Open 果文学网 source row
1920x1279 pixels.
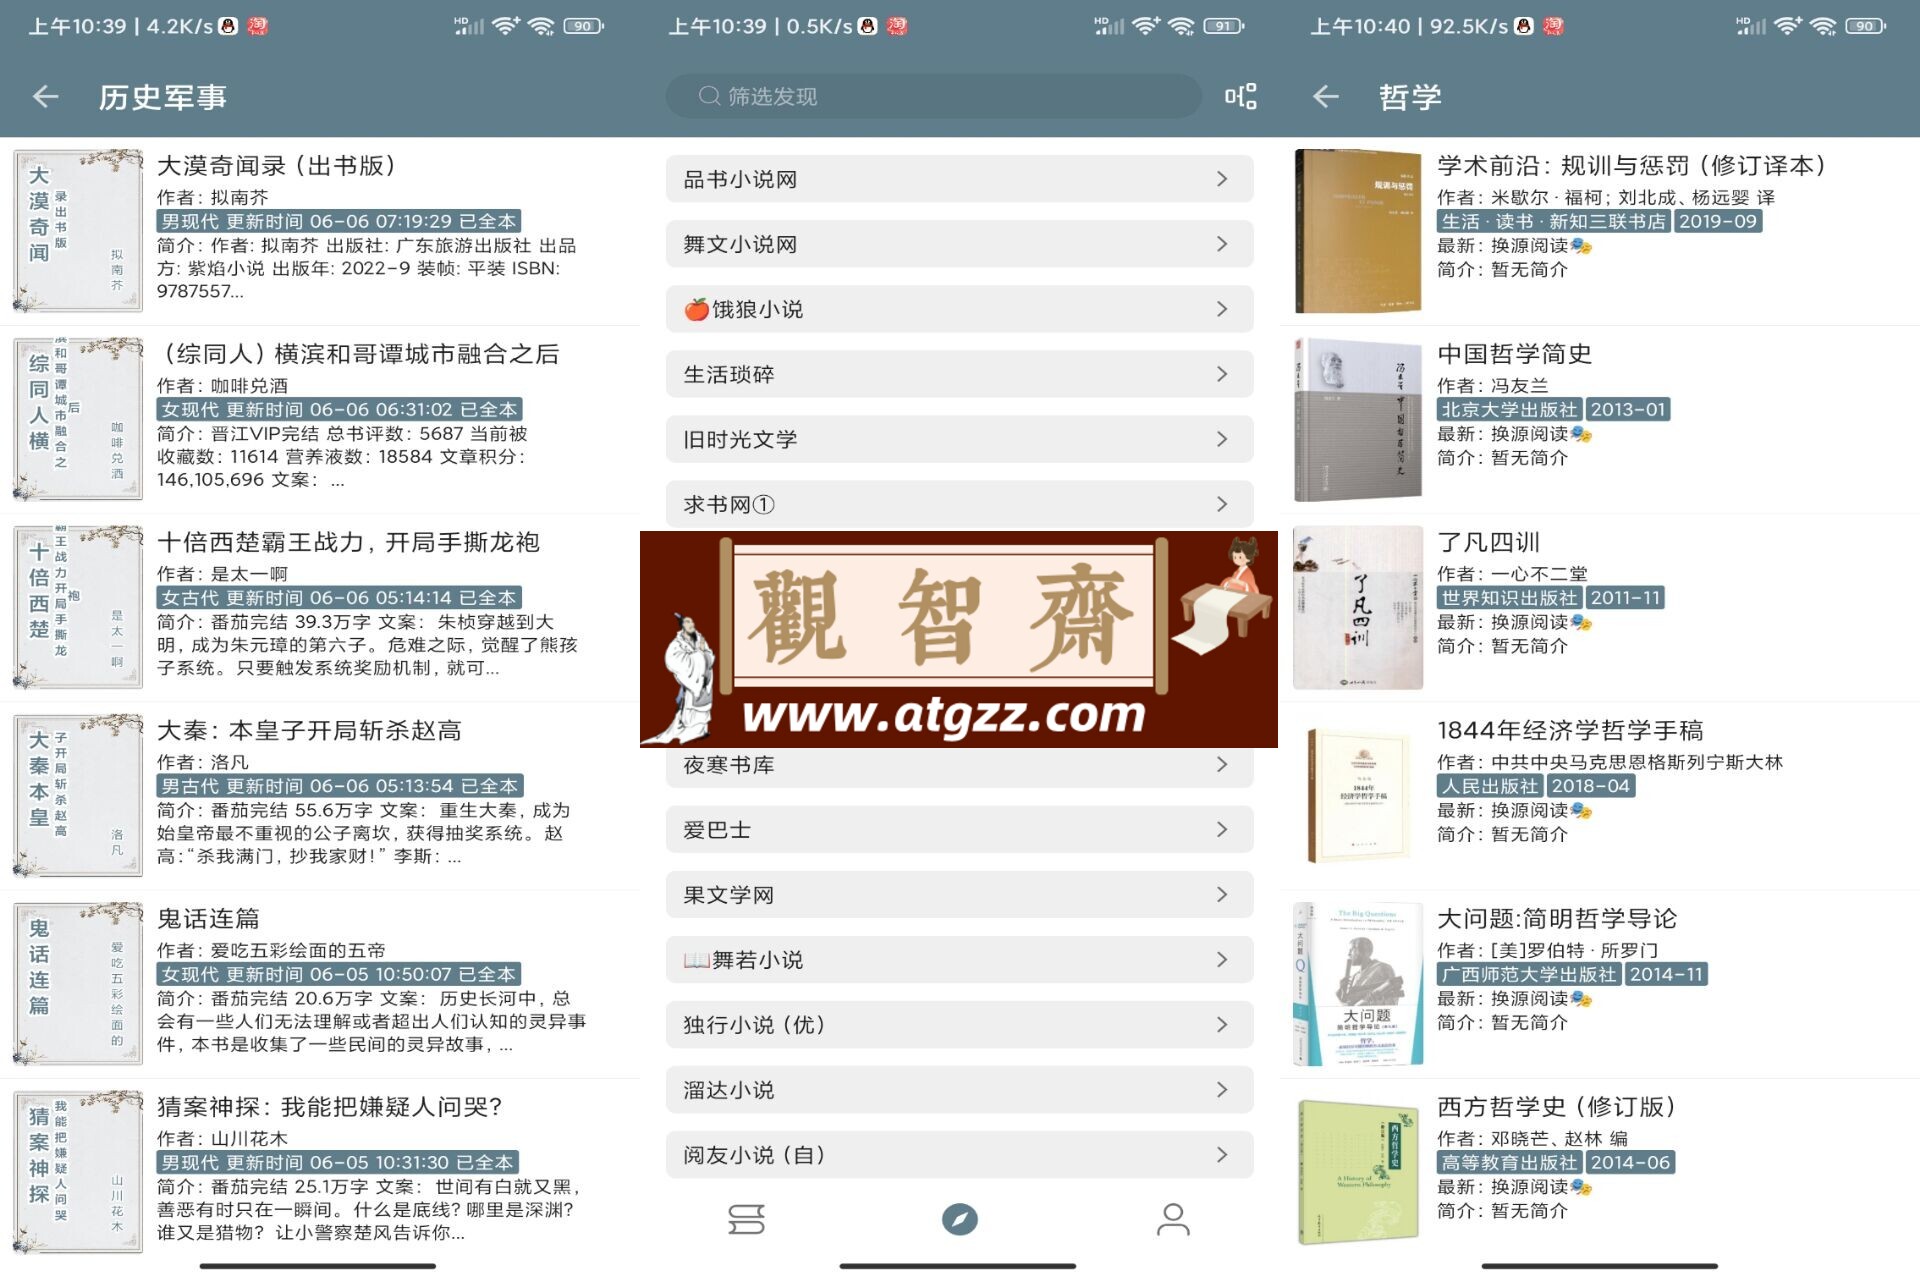tap(959, 895)
